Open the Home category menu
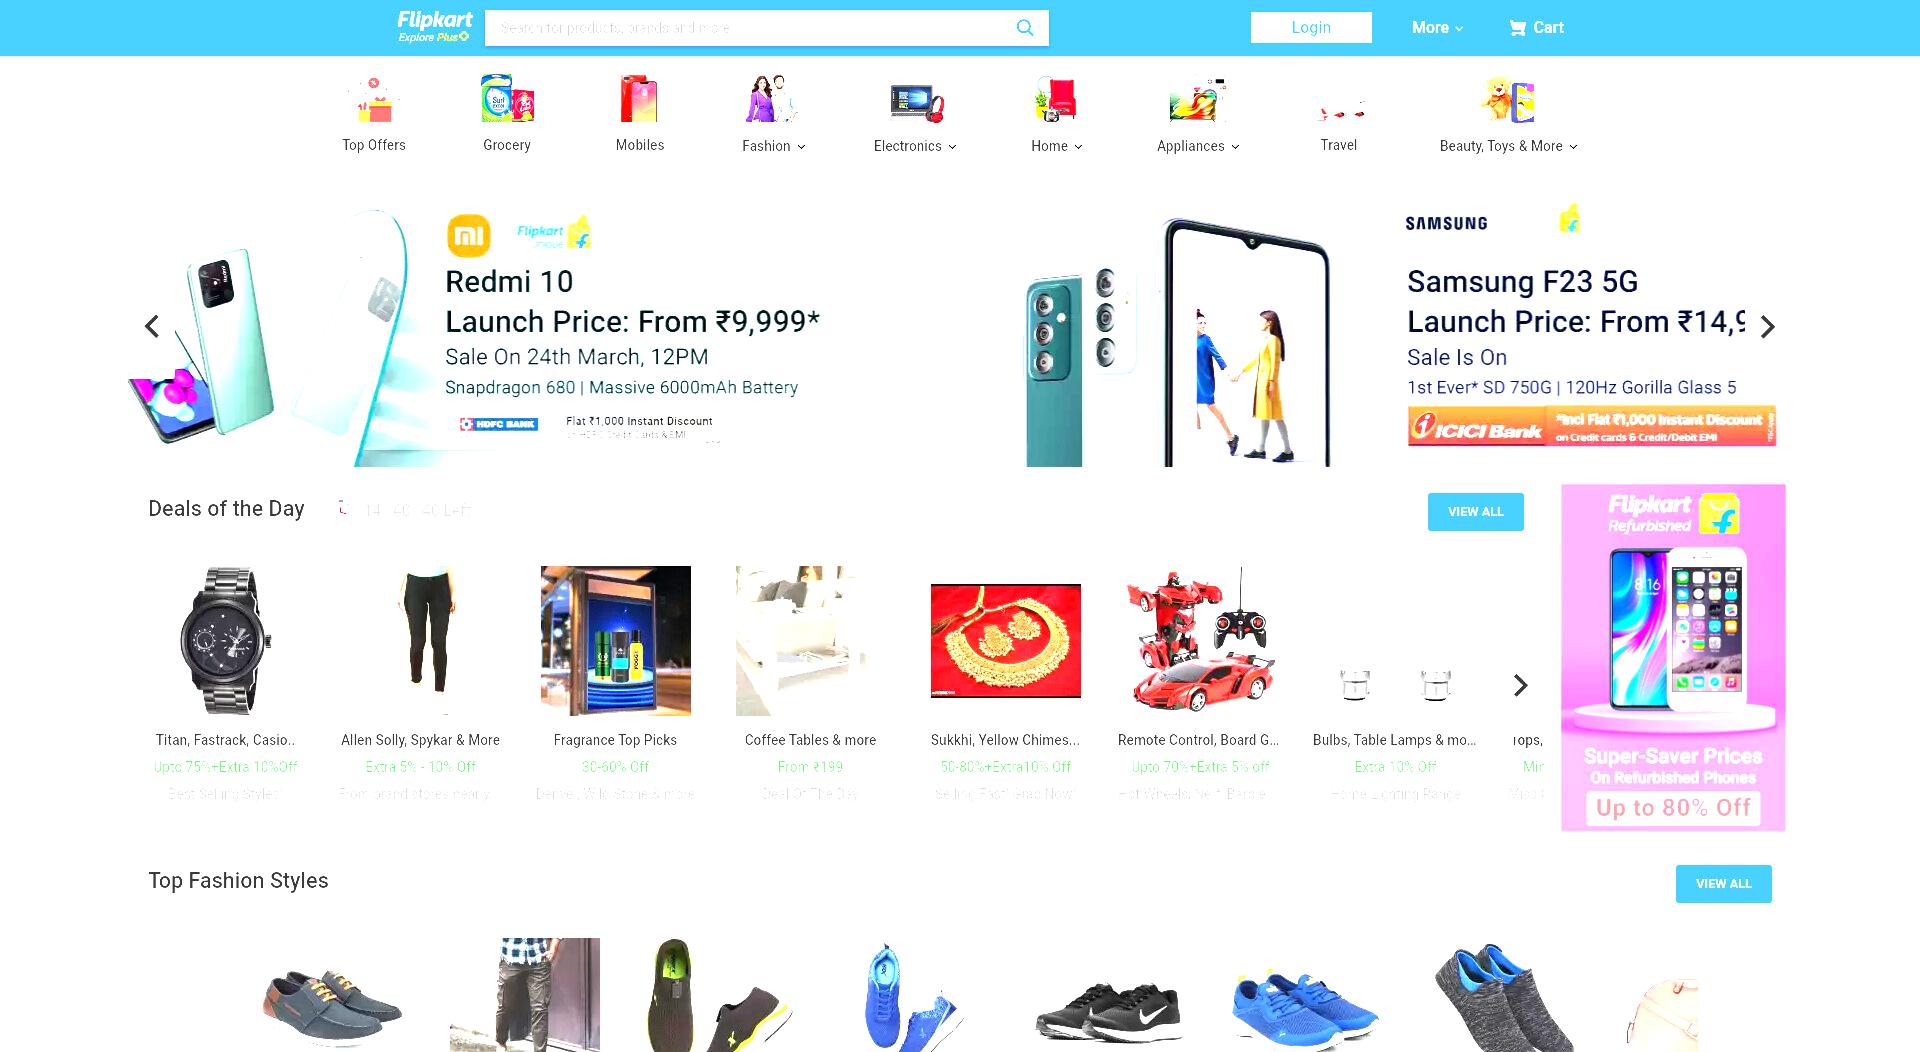The width and height of the screenshot is (1920, 1052). [1057, 146]
